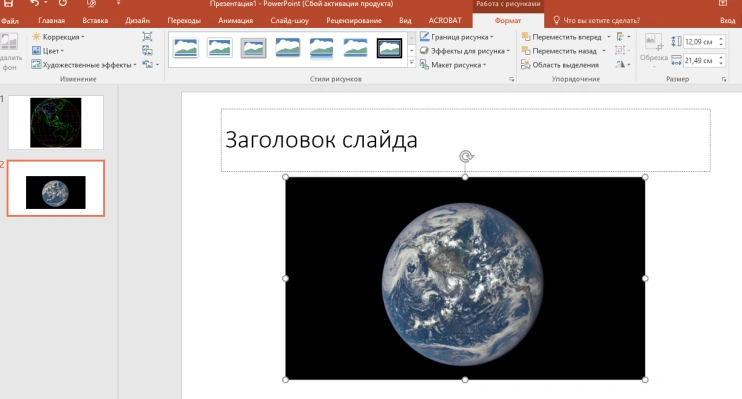The height and width of the screenshot is (399, 742).
Task: Open the Эффекты для рисунка dropdown
Action: (465, 51)
